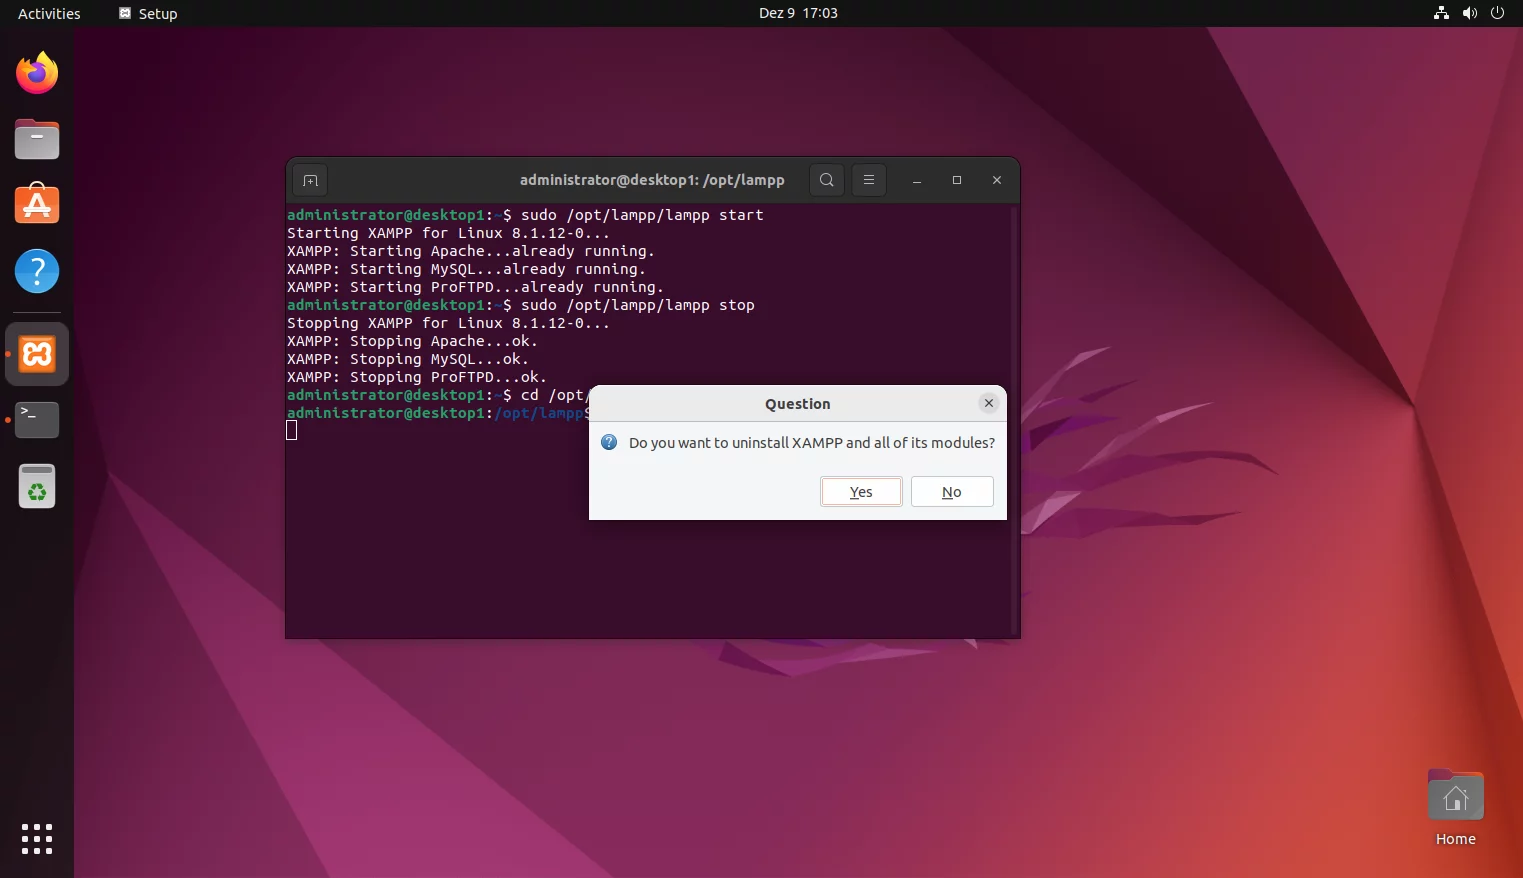Click the 'sudo /opt/lampp/lampp stop' command line
This screenshot has height=878, width=1523.
tap(638, 305)
